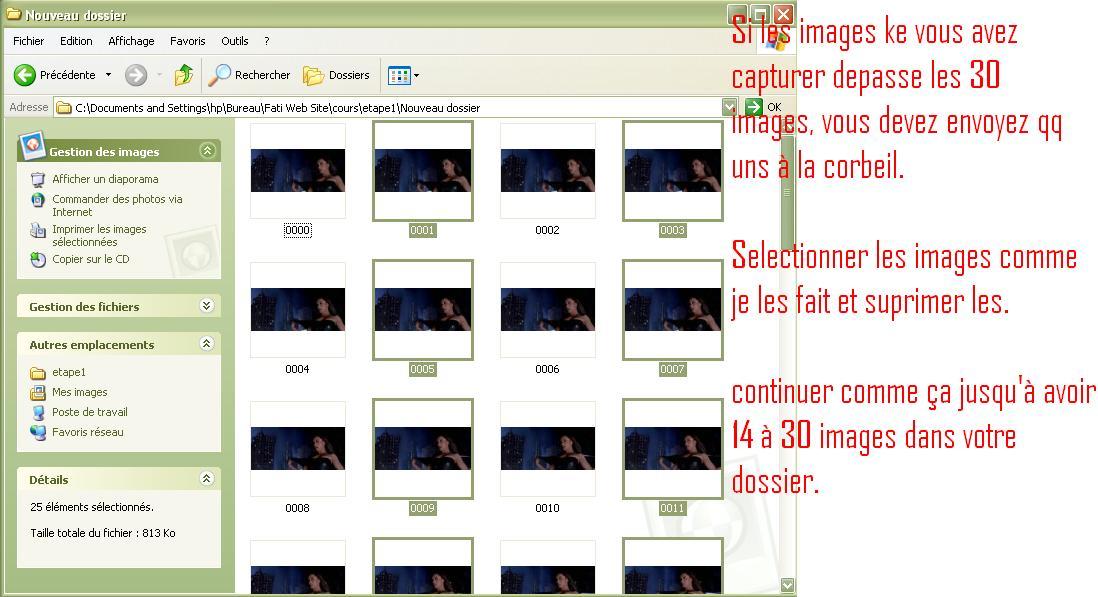1098x597 pixels.
Task: Select thumbnail 0009
Action: 423,449
